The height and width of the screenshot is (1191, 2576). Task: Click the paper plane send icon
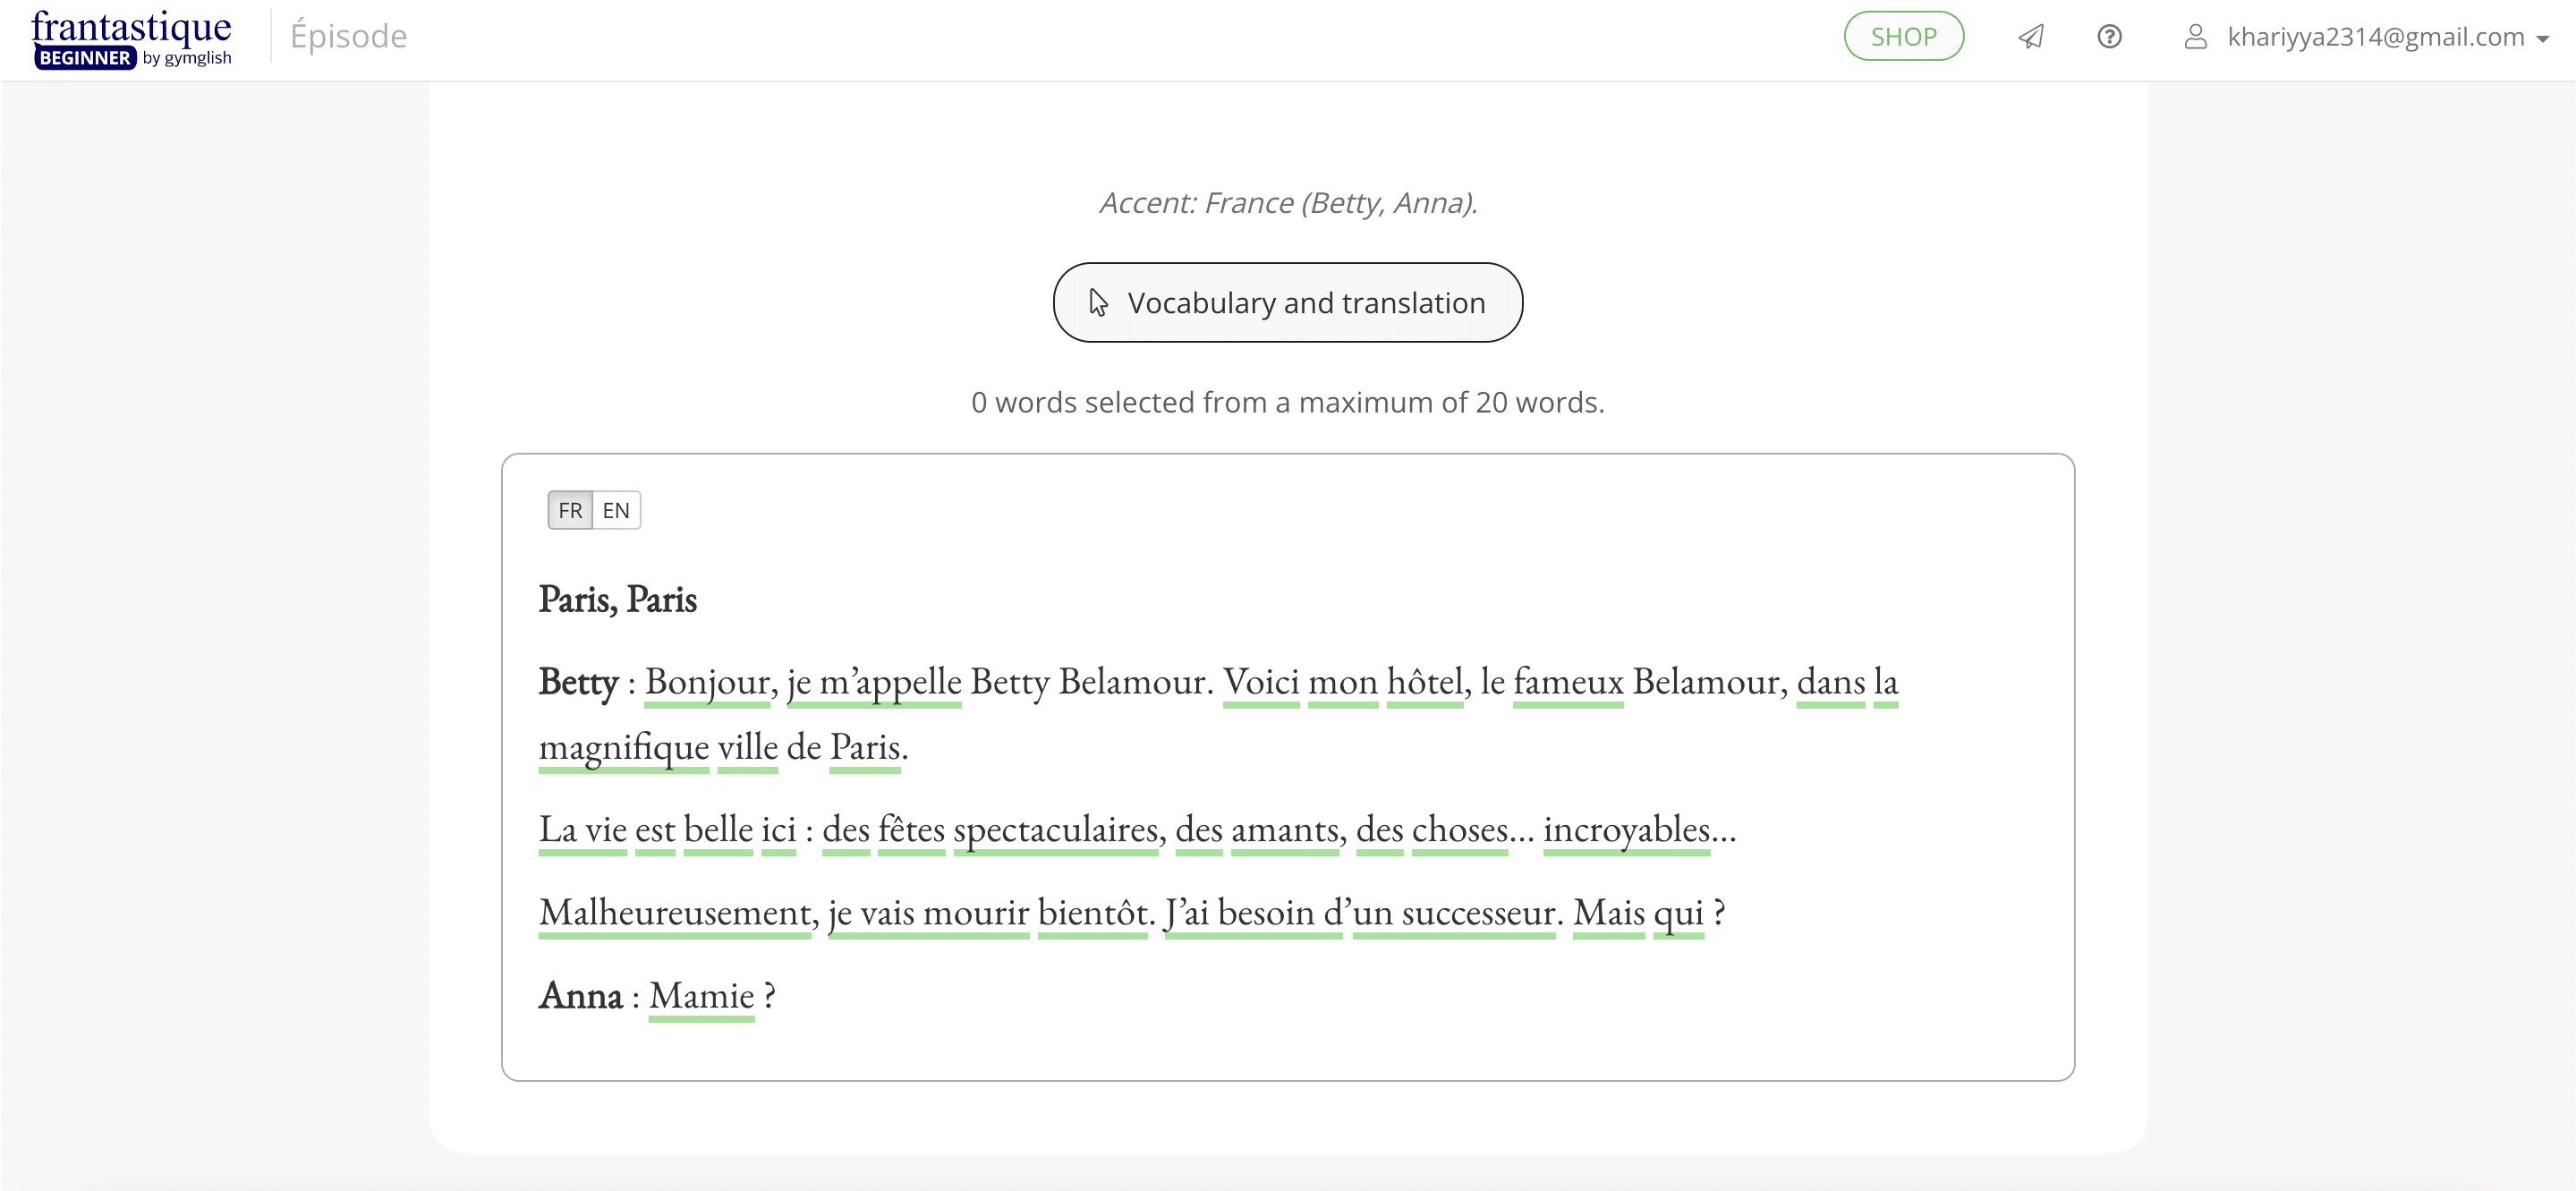(2030, 37)
